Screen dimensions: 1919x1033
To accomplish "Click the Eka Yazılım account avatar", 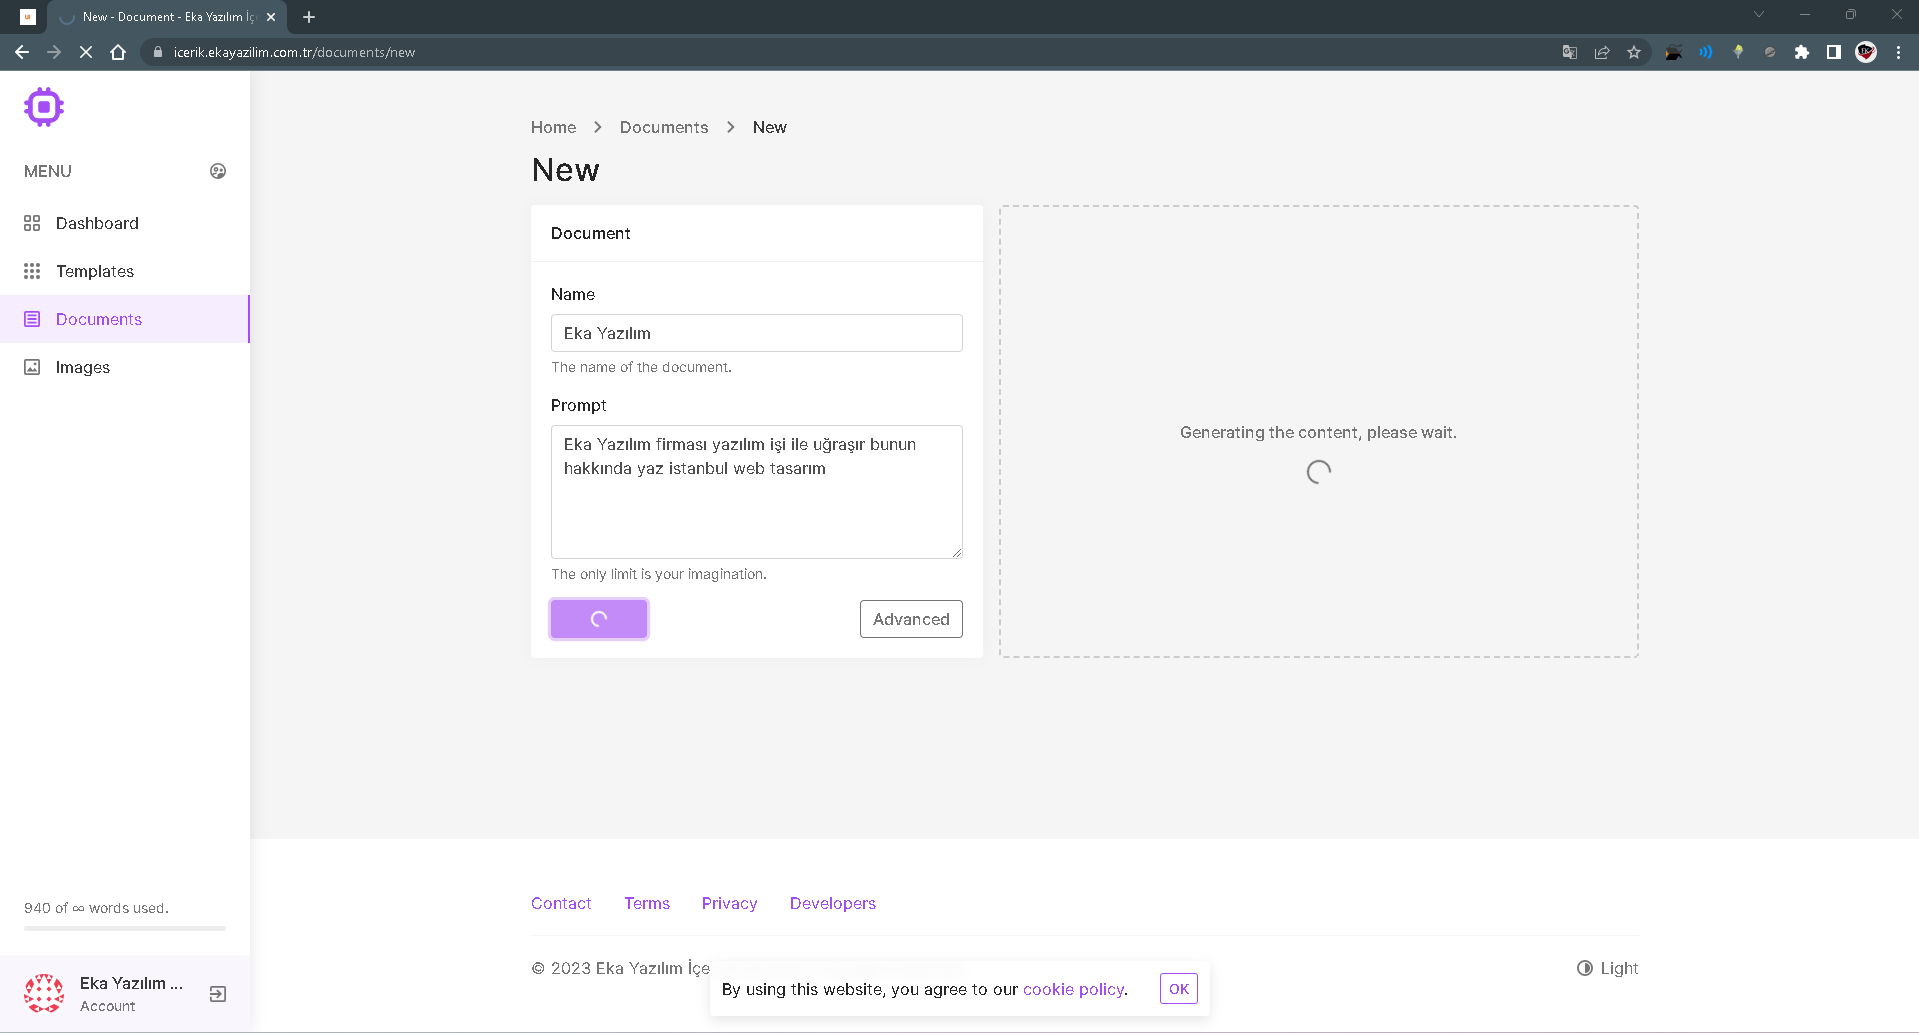I will tap(44, 994).
